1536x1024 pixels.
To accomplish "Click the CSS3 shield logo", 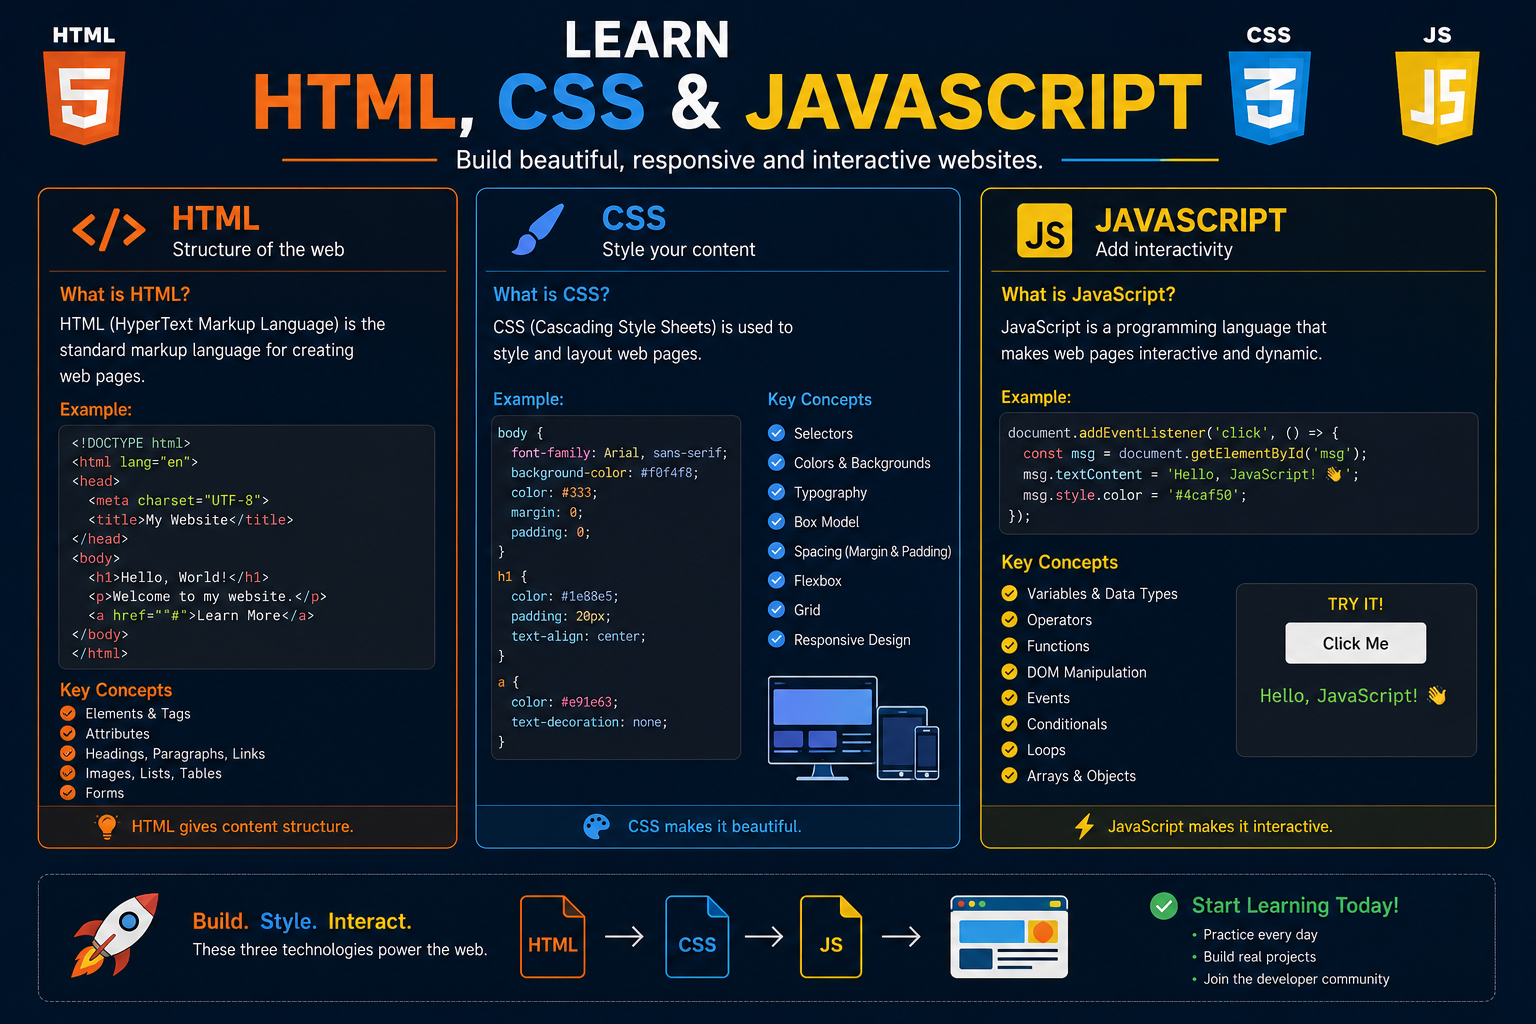I will pyautogui.click(x=1269, y=98).
